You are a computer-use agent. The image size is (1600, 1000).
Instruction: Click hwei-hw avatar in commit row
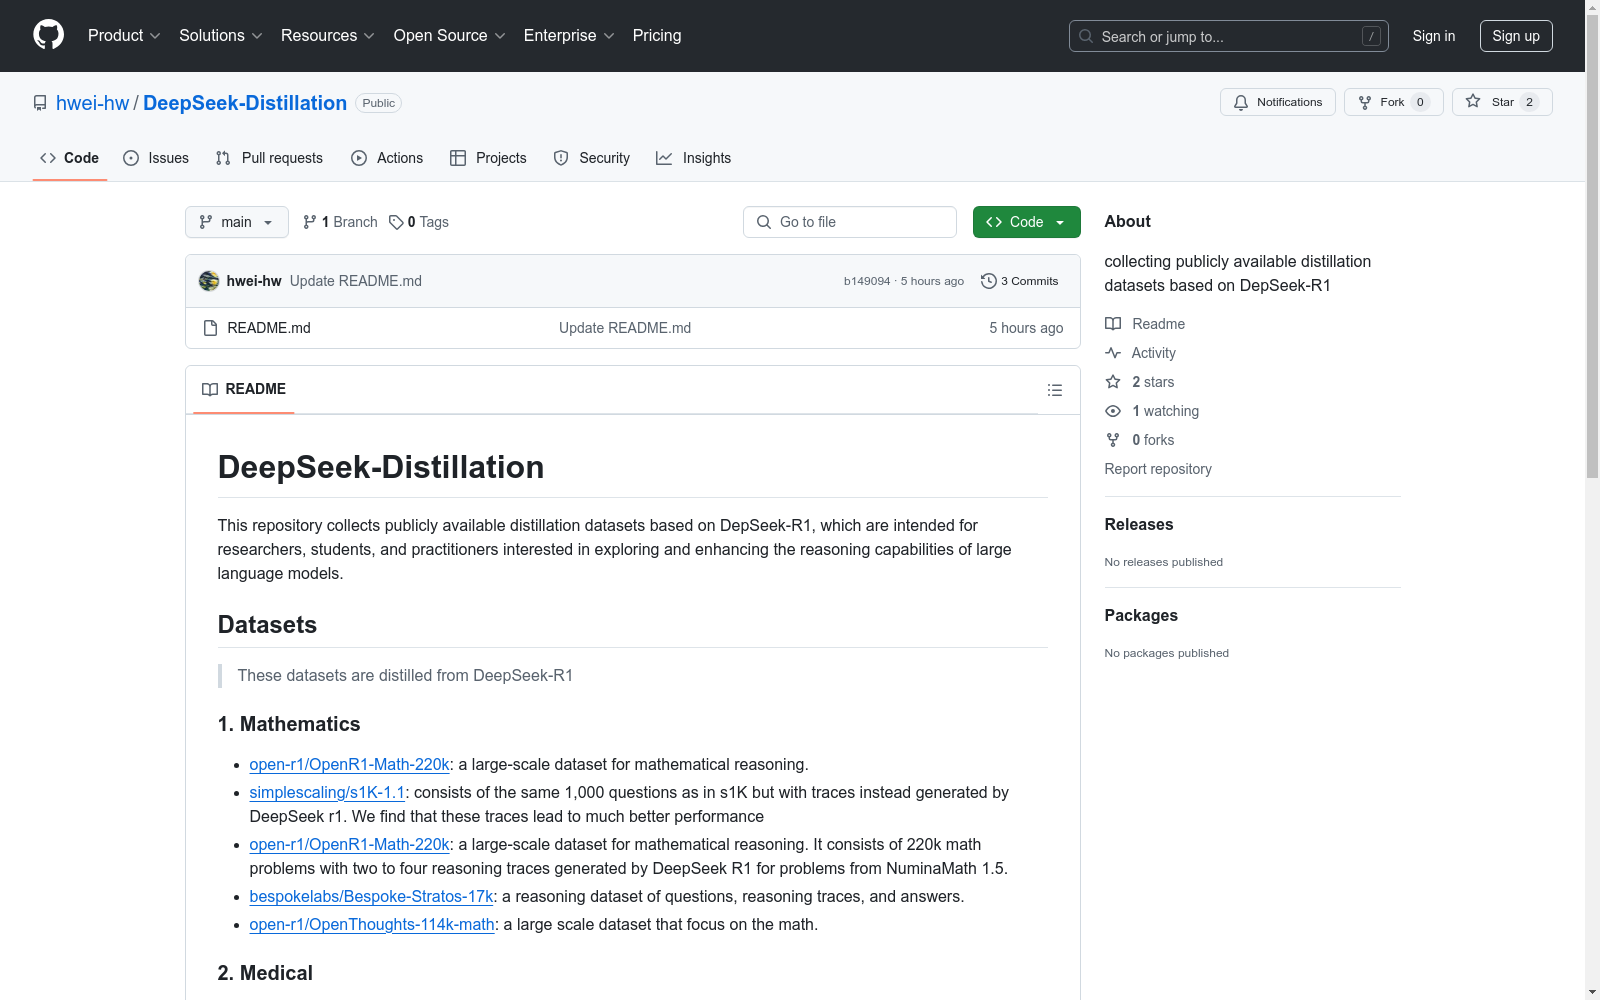pyautogui.click(x=209, y=281)
